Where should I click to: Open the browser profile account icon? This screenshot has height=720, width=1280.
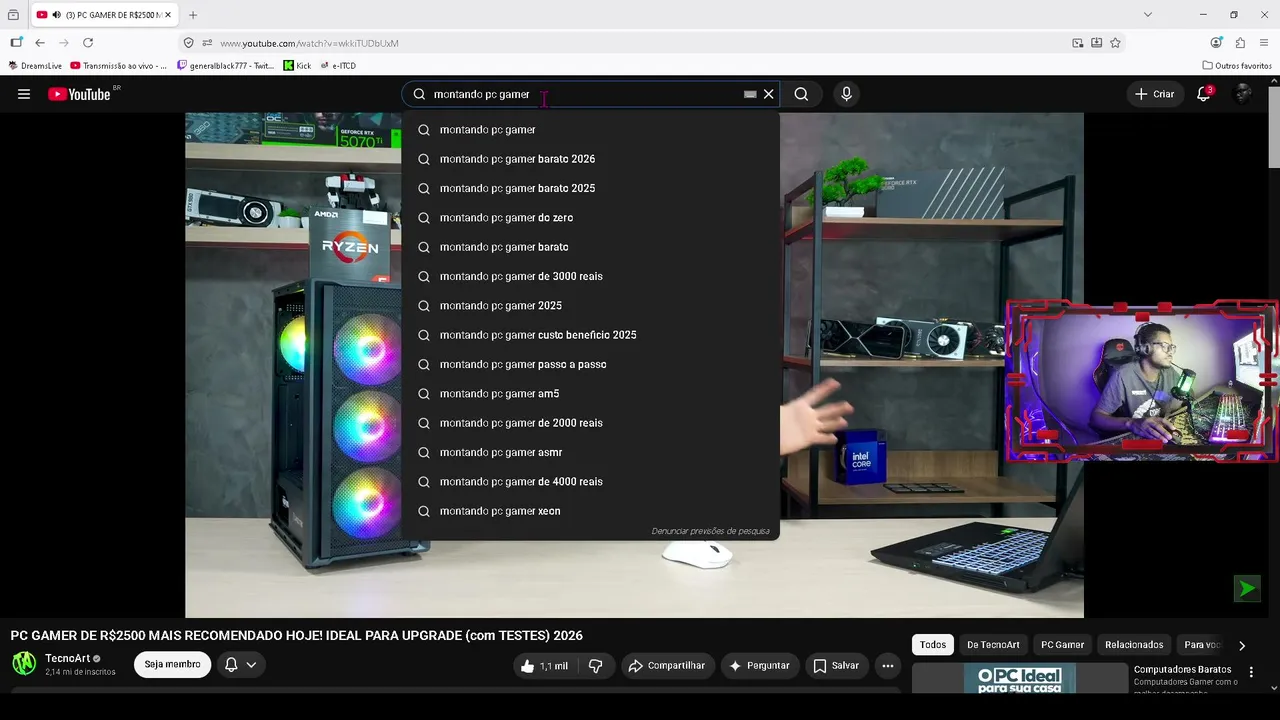(x=1216, y=43)
